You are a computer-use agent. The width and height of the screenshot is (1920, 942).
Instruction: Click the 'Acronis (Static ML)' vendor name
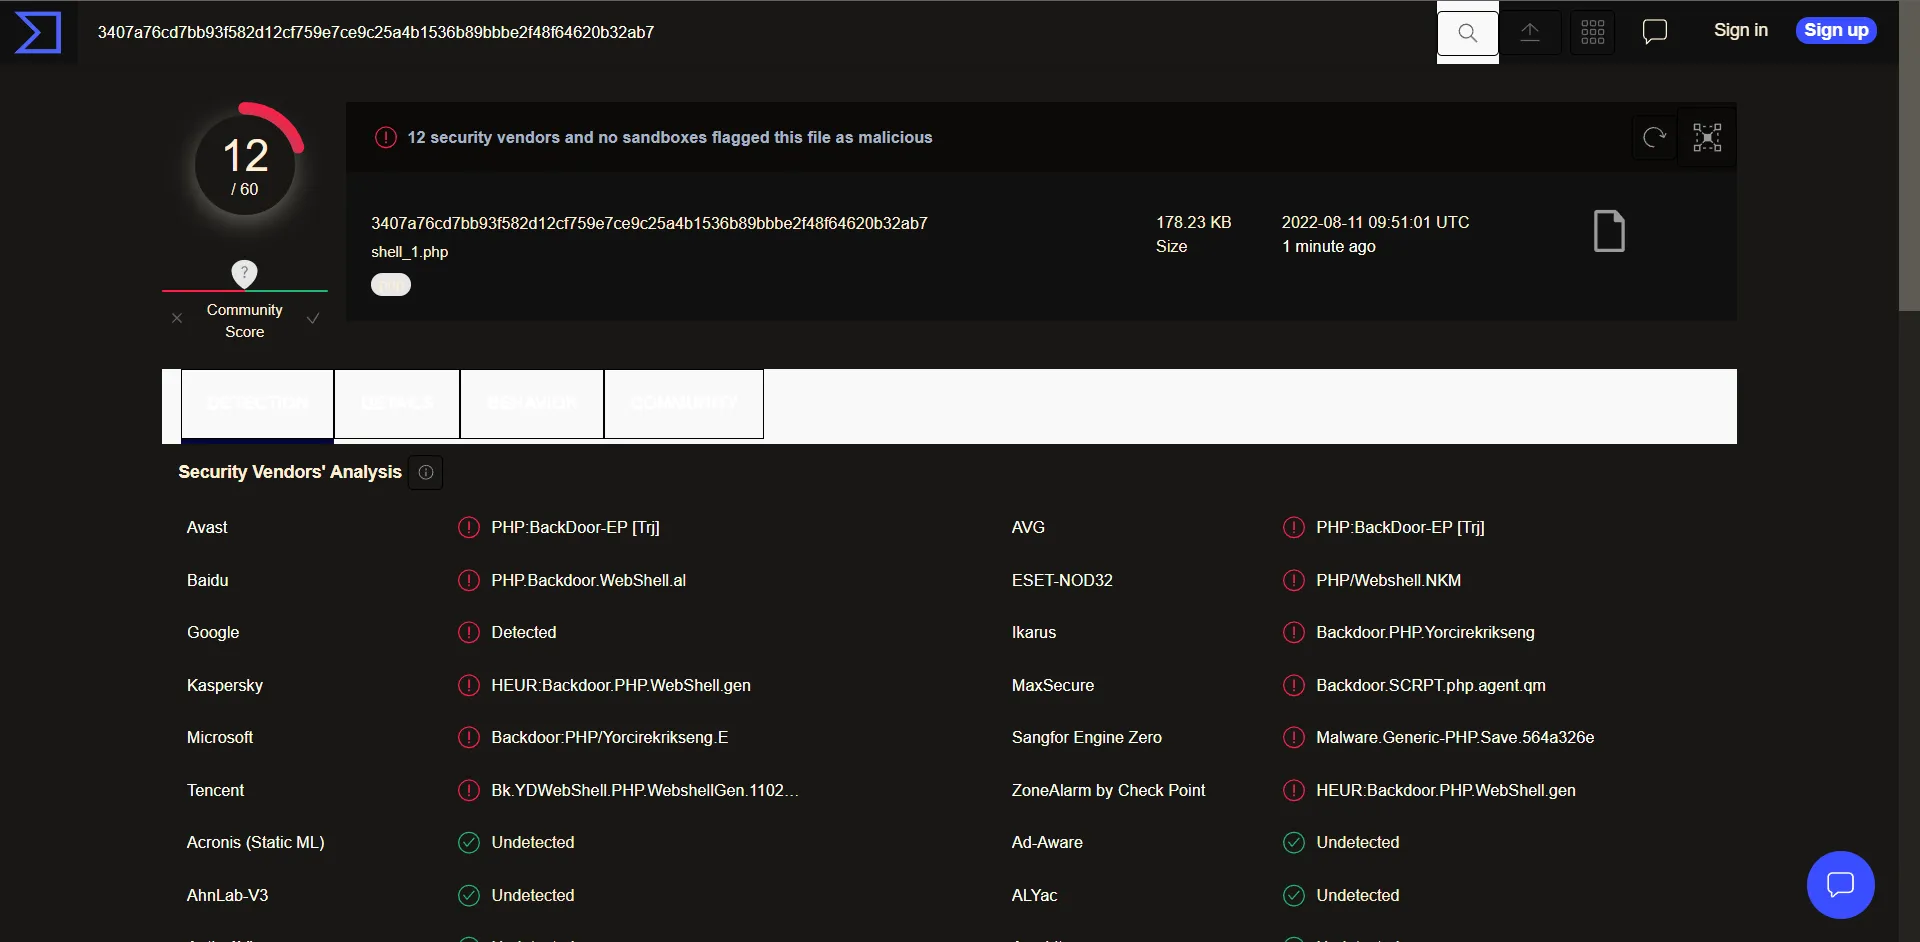256,842
